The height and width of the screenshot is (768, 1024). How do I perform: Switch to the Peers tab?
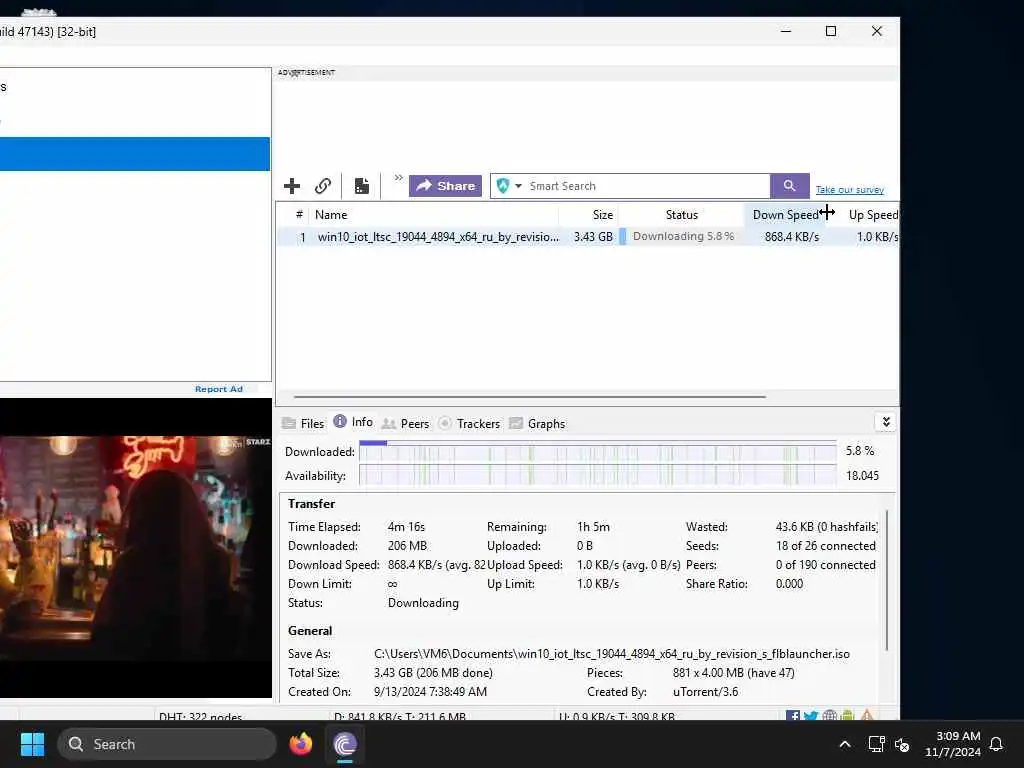click(x=406, y=423)
